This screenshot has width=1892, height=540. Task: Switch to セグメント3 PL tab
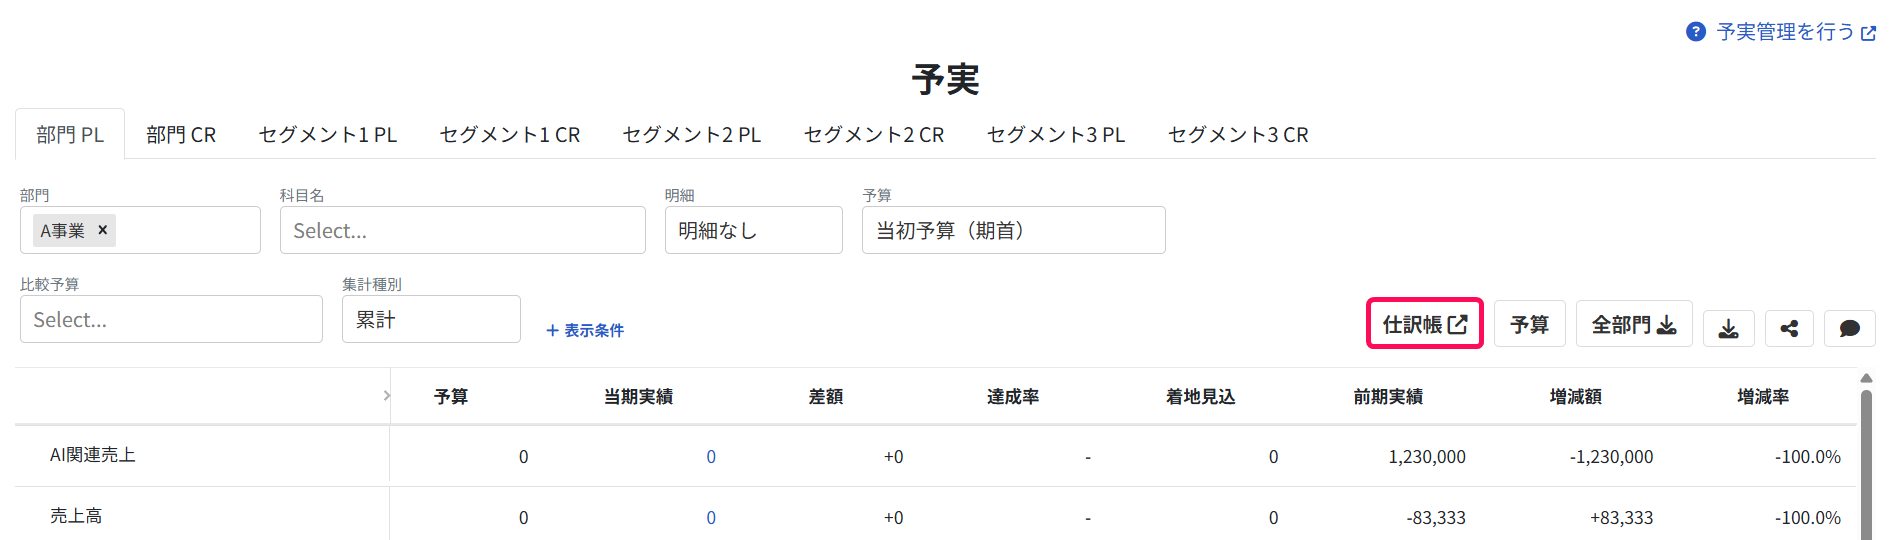coord(1056,135)
